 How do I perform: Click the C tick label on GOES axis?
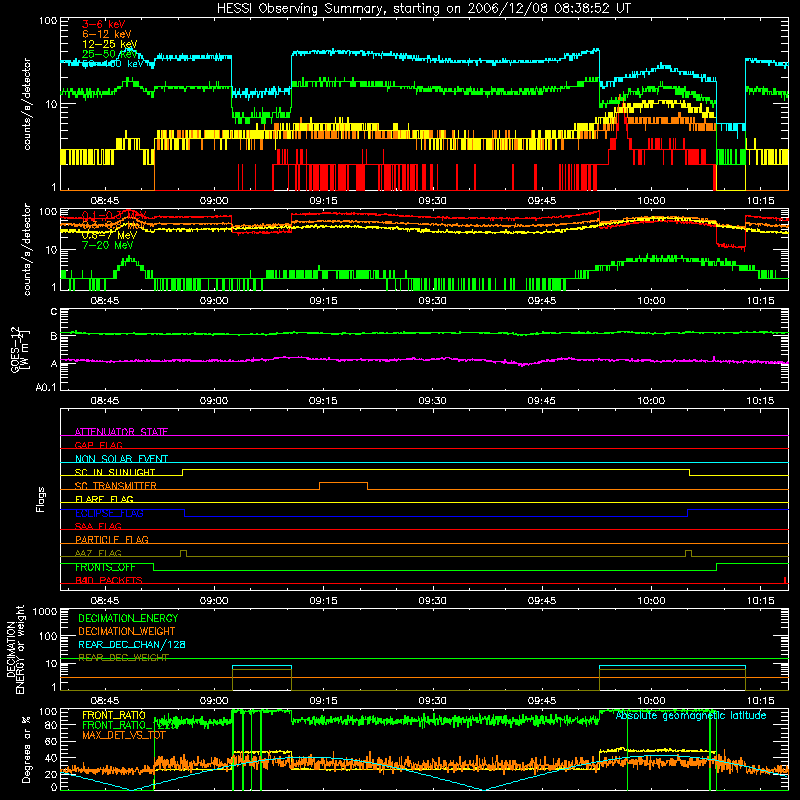[54, 311]
